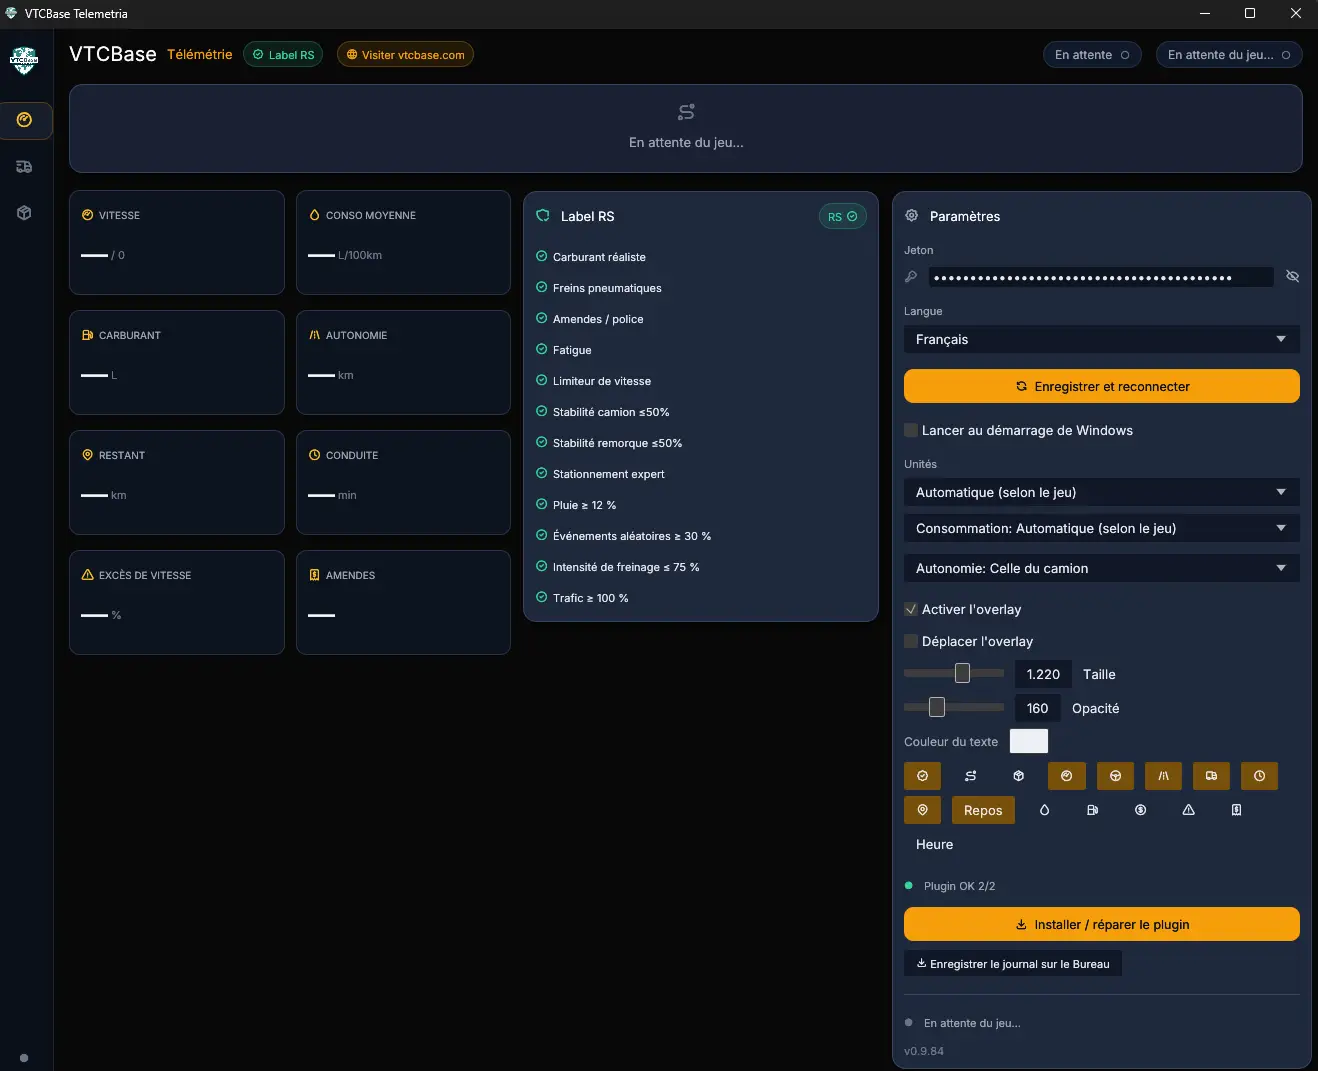Open the Visiter vtcbase.com link
Viewport: 1318px width, 1071px height.
[x=405, y=55]
